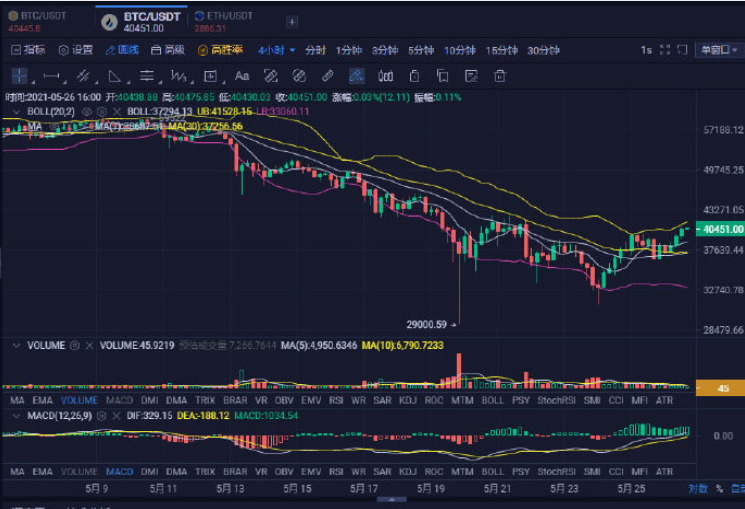Remove the VOLUME indicator with its X
This screenshot has height=509, width=745.
coord(89,346)
